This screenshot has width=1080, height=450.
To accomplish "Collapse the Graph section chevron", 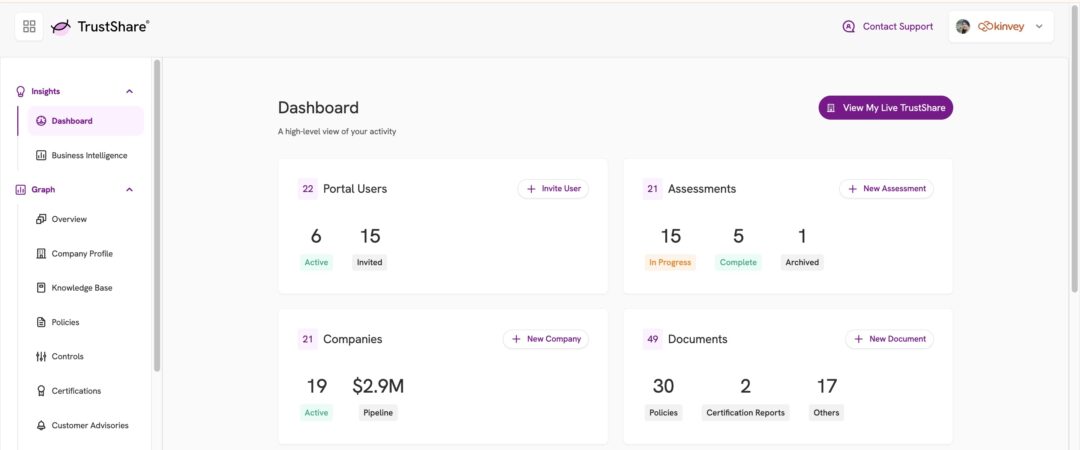I will [x=129, y=190].
